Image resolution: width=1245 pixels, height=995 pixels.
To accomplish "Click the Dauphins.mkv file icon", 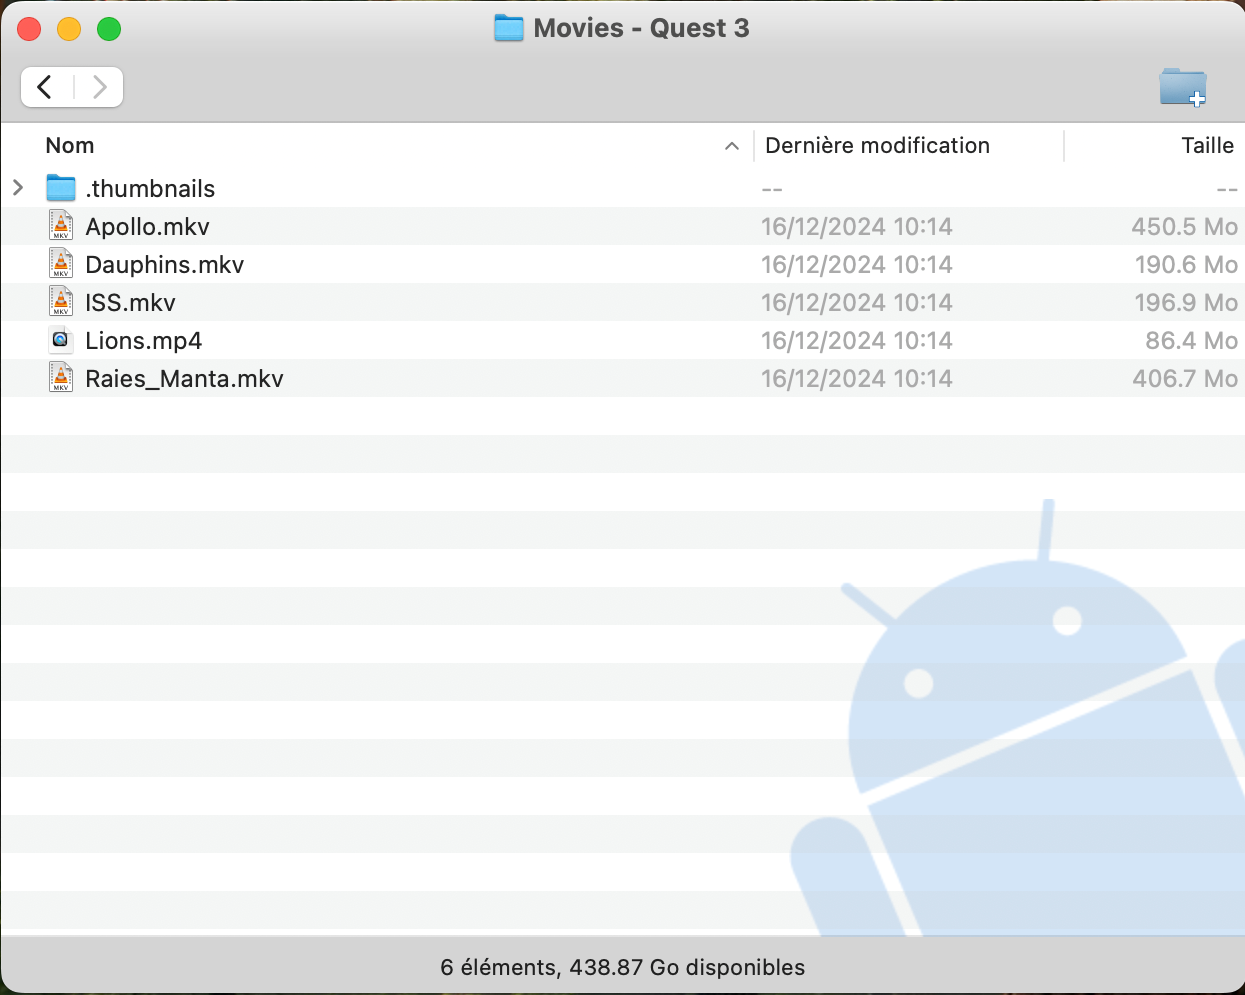I will click(x=61, y=264).
